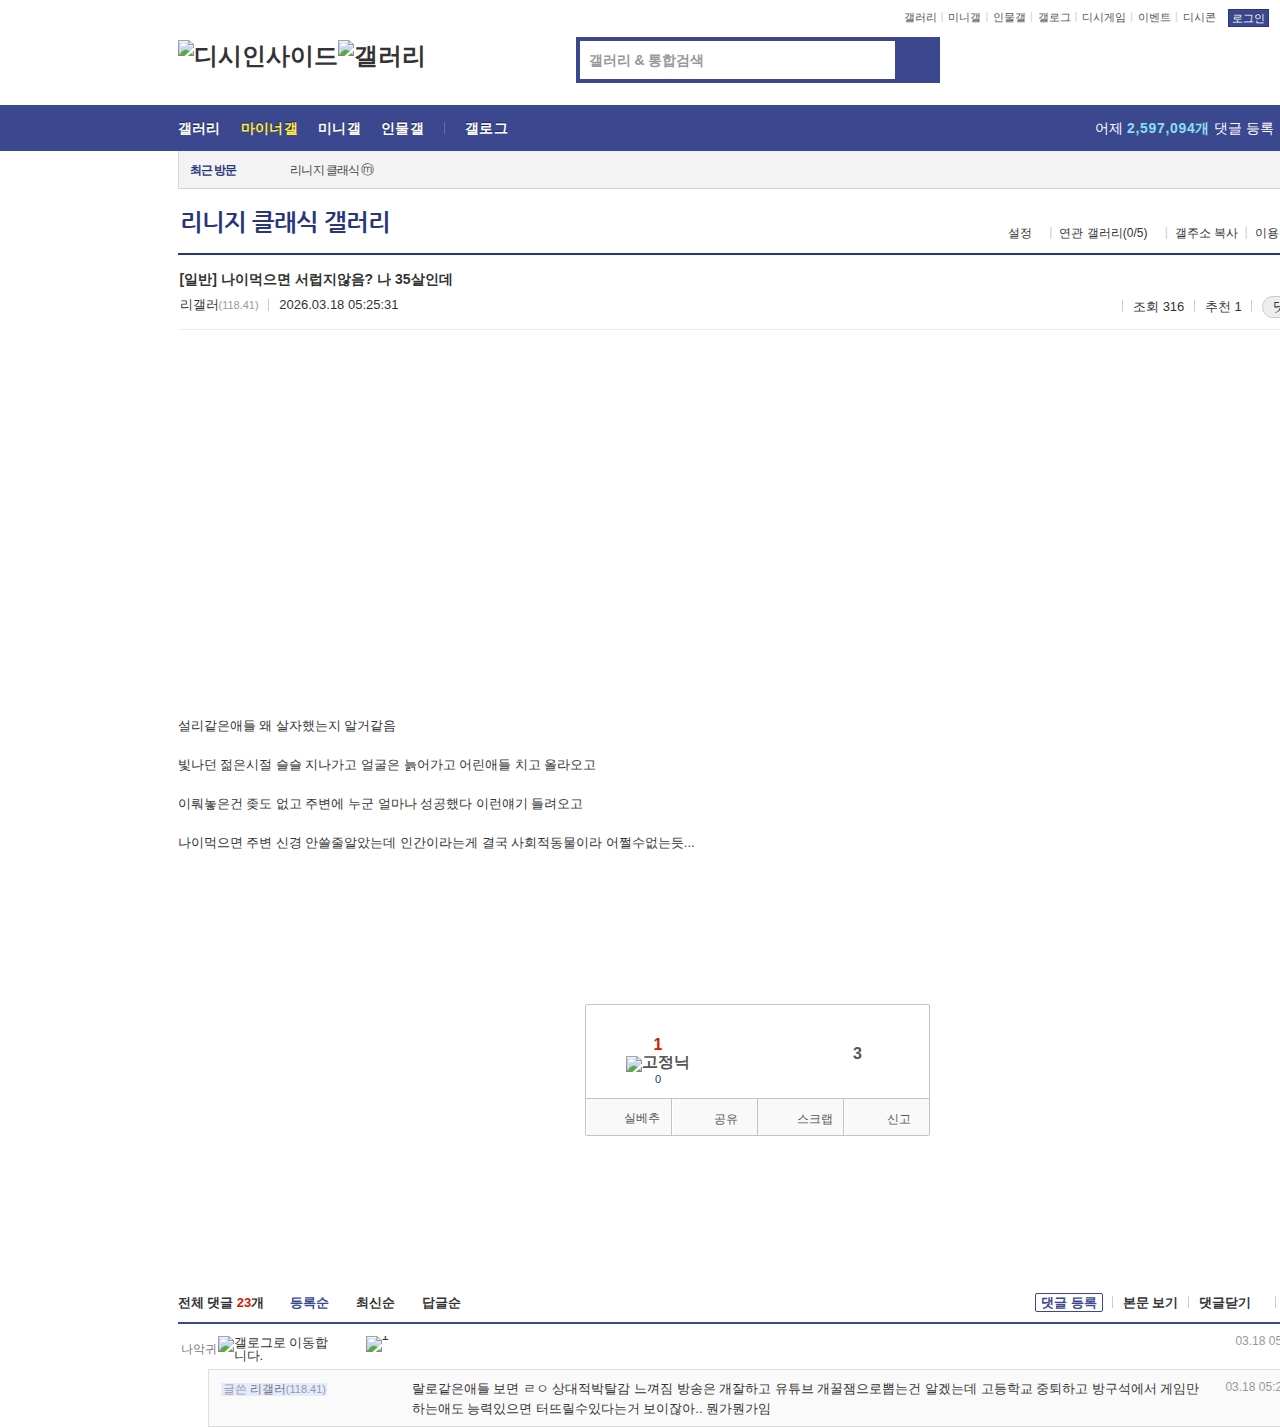
Task: Click the 추천 1 count in header
Action: [1223, 307]
